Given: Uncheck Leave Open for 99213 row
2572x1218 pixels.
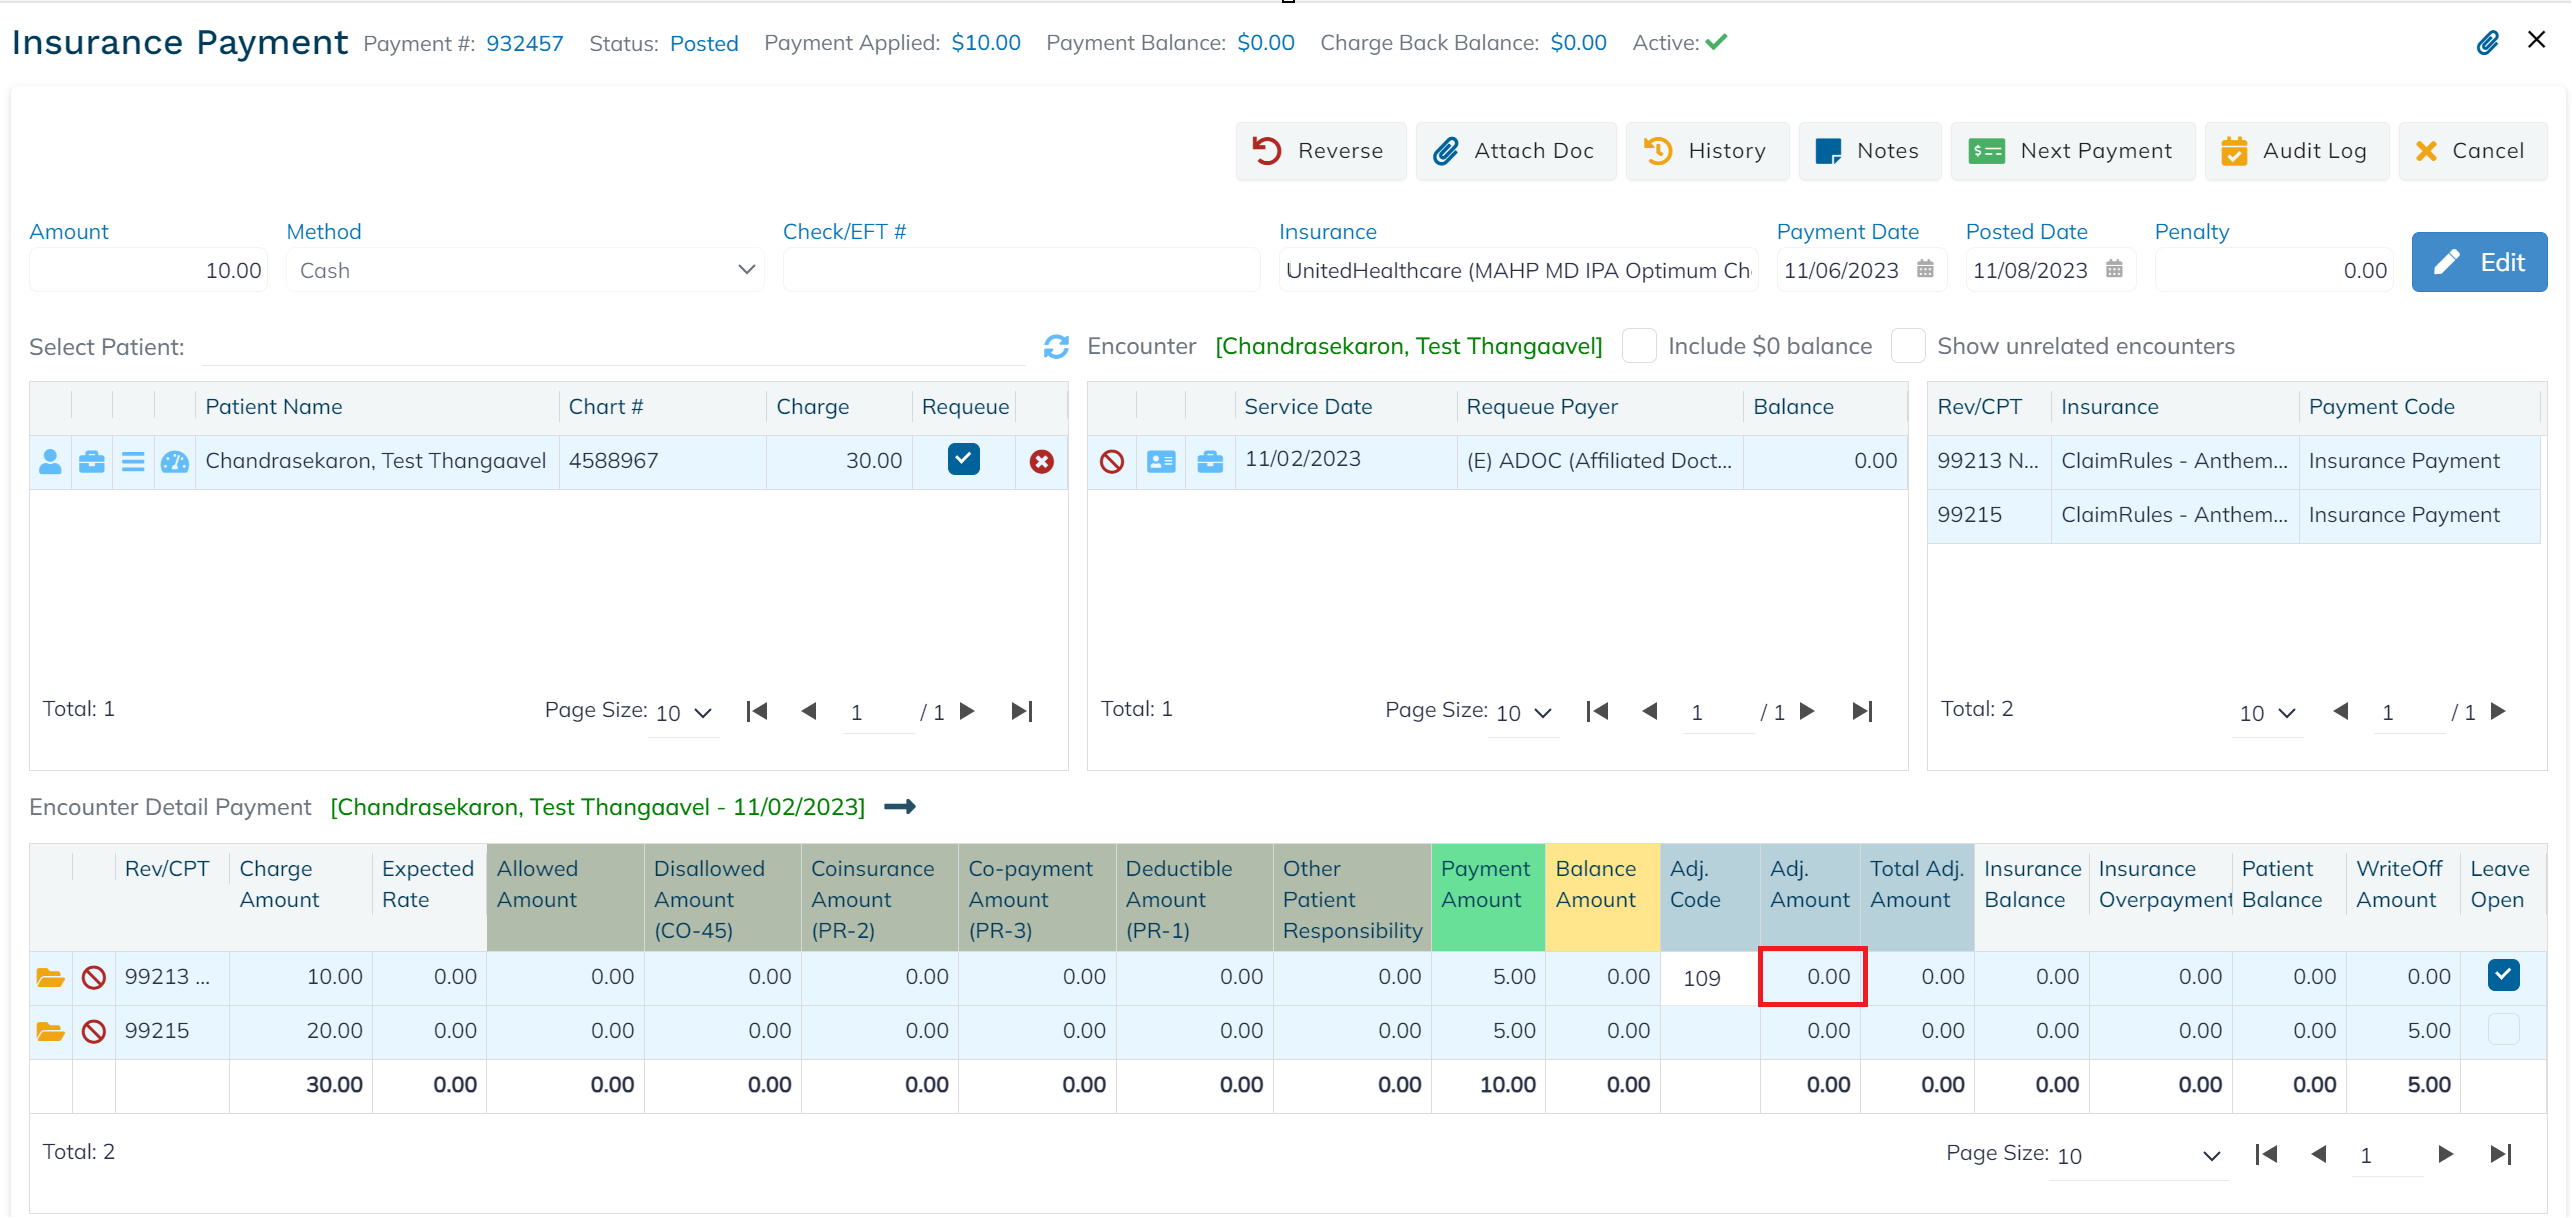Looking at the screenshot, I should [2503, 975].
